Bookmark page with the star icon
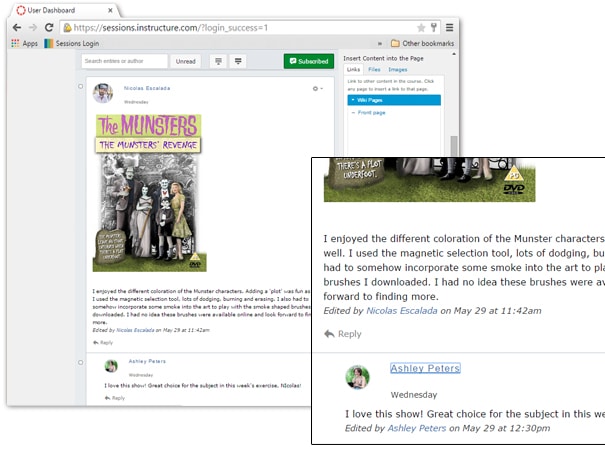 point(421,27)
